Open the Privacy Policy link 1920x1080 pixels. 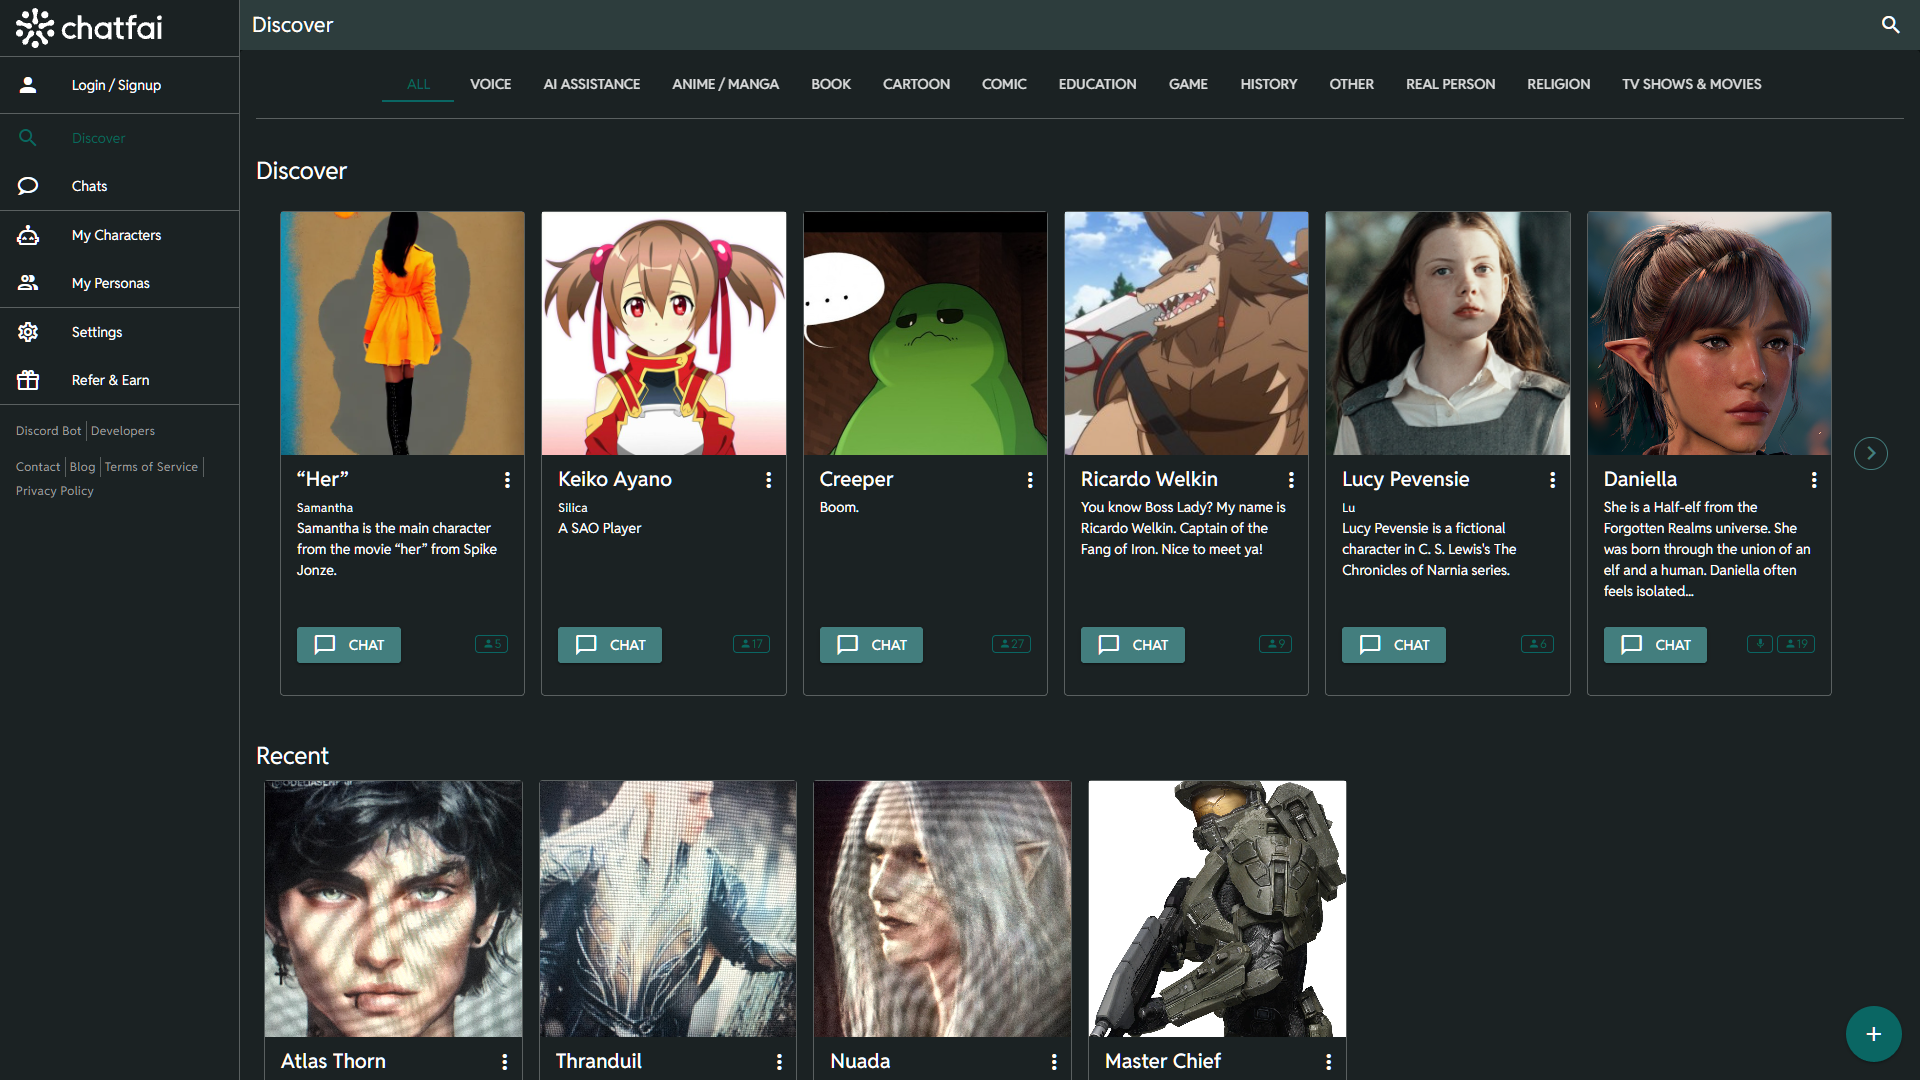pyautogui.click(x=54, y=490)
